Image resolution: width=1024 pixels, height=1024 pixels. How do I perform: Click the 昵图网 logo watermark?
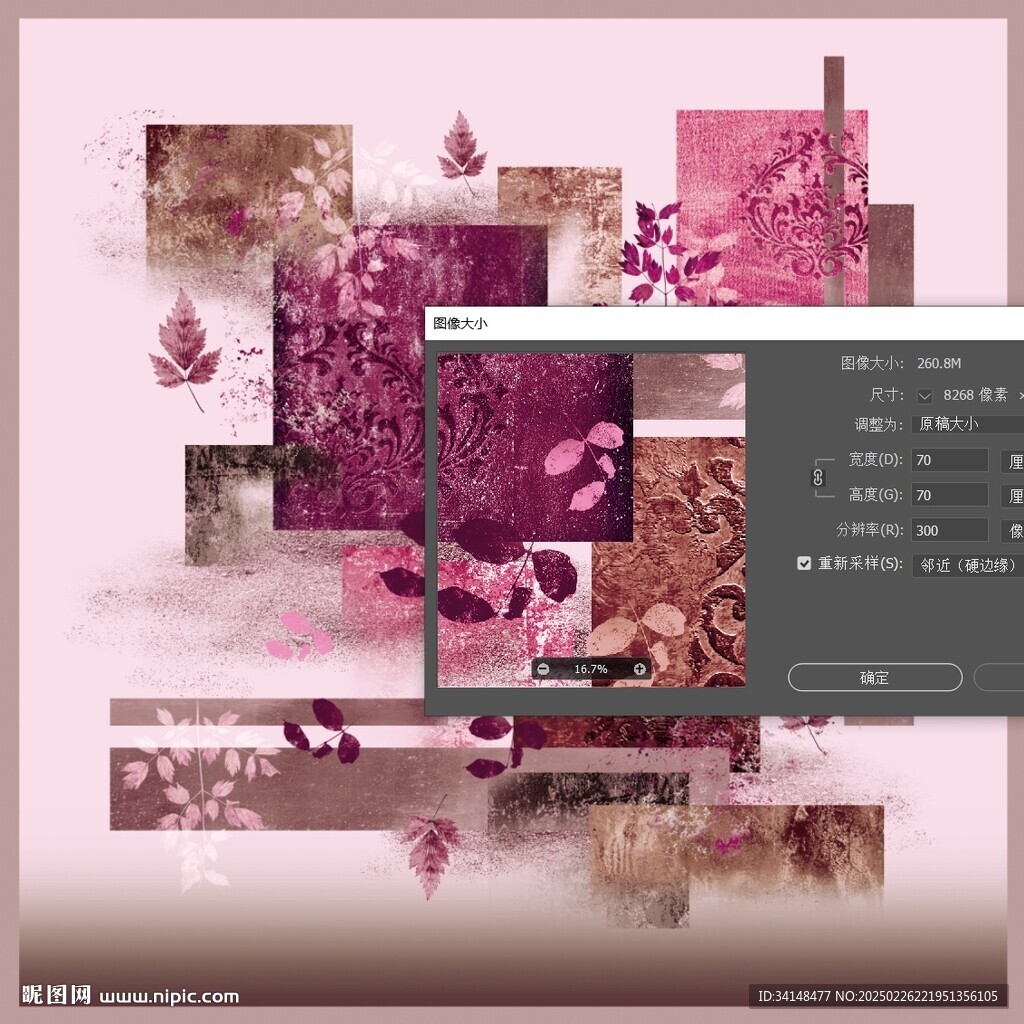[x=57, y=995]
